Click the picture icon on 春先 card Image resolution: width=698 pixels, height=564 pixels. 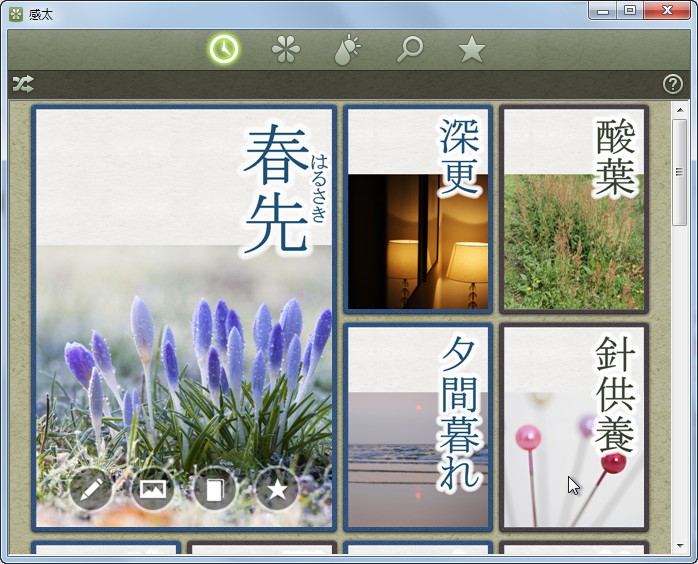coord(153,489)
